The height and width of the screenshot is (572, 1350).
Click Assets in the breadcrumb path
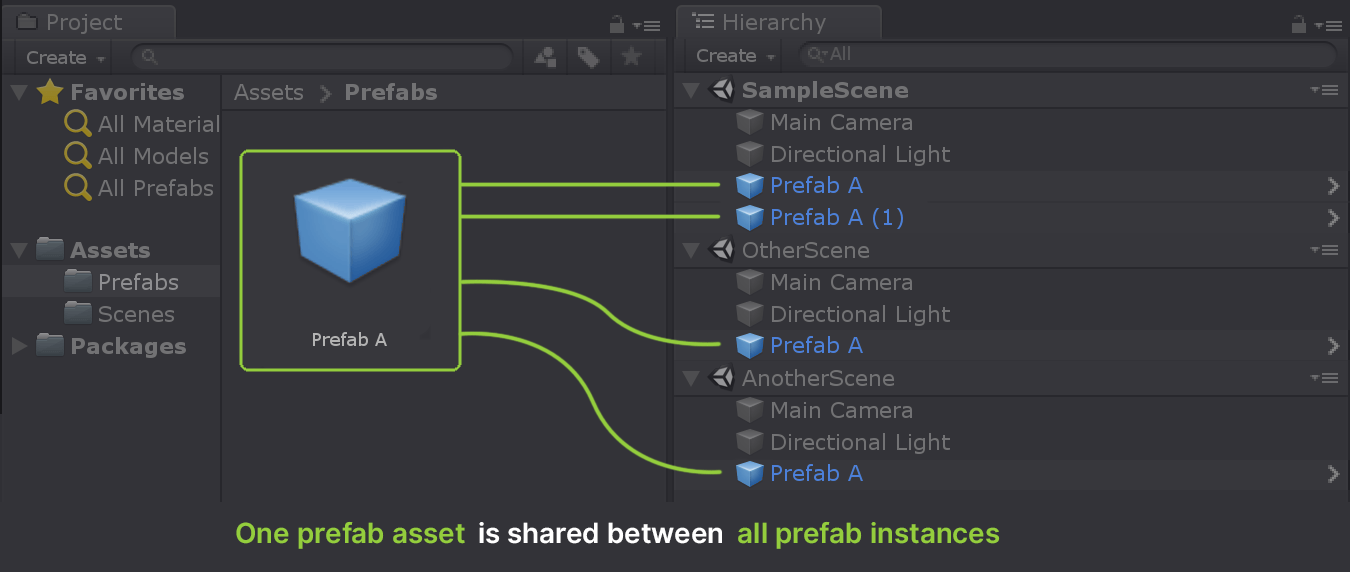click(268, 92)
